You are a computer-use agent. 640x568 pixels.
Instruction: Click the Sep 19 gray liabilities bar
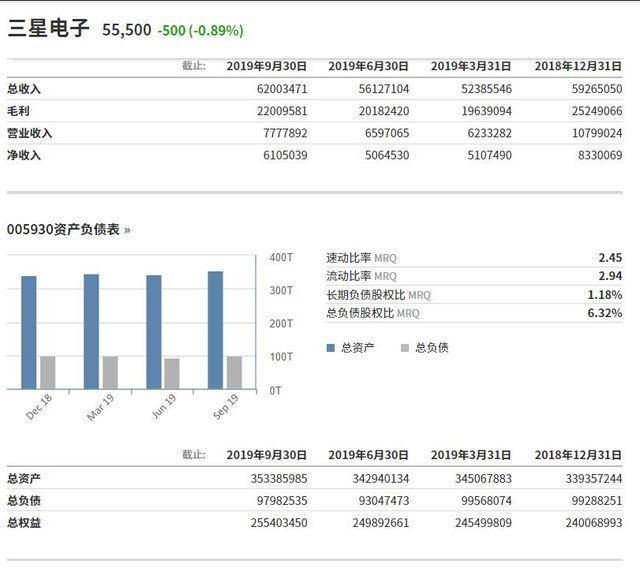tap(234, 373)
